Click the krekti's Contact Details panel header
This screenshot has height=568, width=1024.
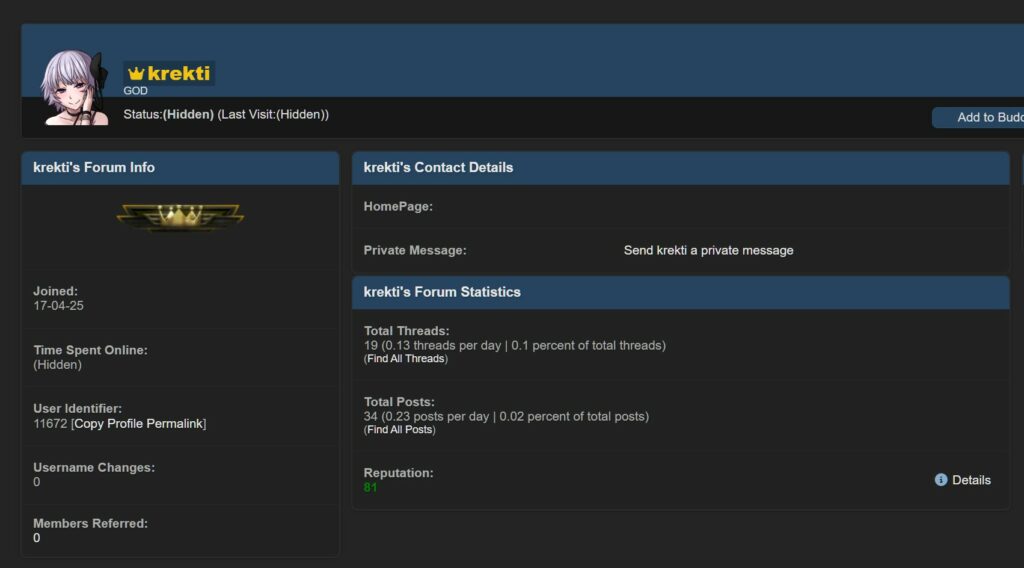point(438,167)
